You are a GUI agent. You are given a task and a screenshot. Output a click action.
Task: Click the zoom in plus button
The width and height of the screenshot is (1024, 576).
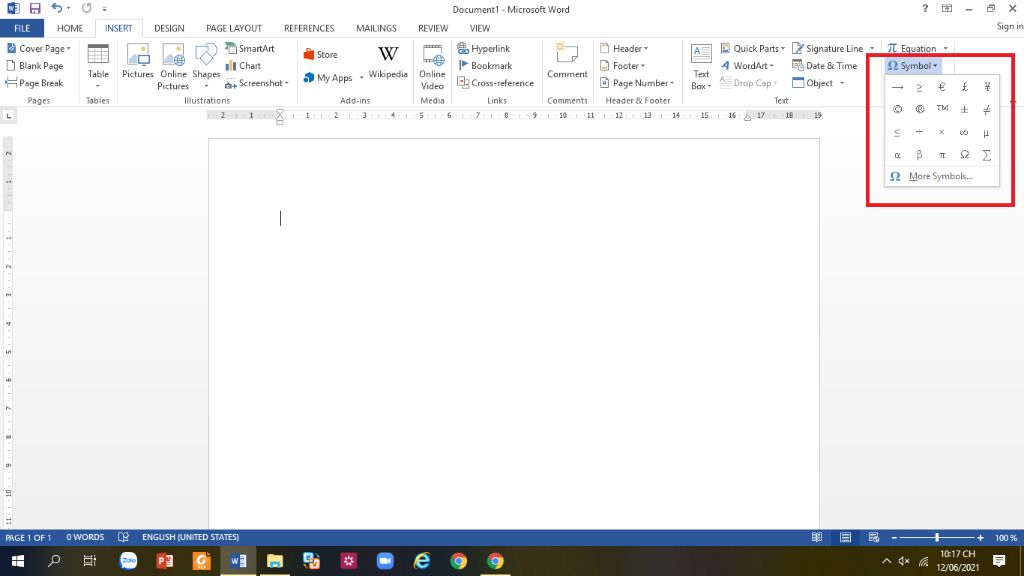[x=980, y=537]
